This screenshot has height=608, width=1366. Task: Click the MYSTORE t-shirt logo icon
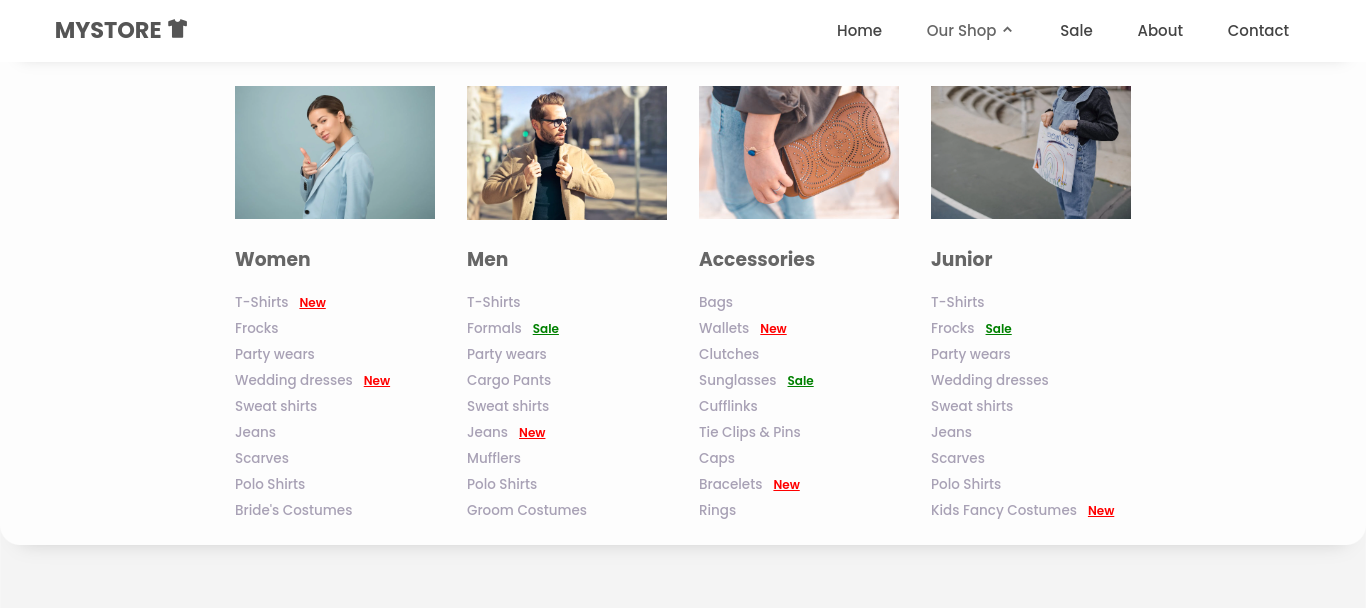(178, 29)
